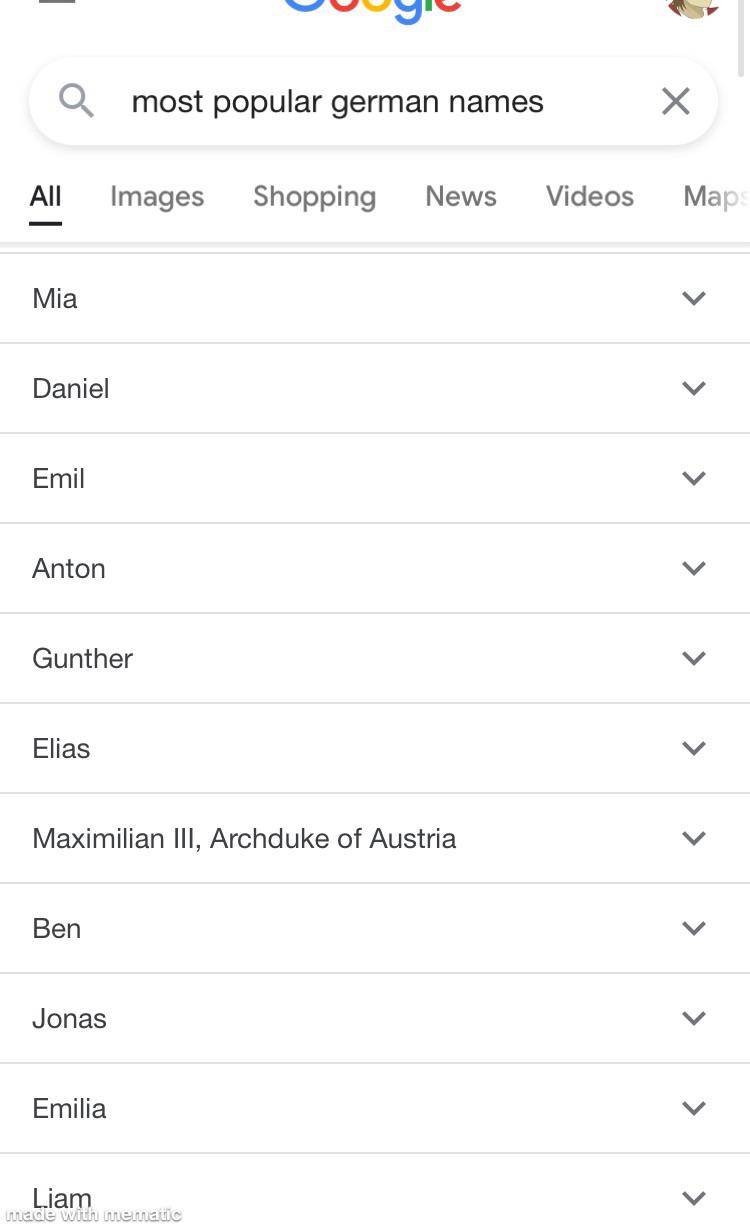Image resolution: width=750 pixels, height=1226 pixels.
Task: Click the Ben name text
Action: (x=57, y=928)
